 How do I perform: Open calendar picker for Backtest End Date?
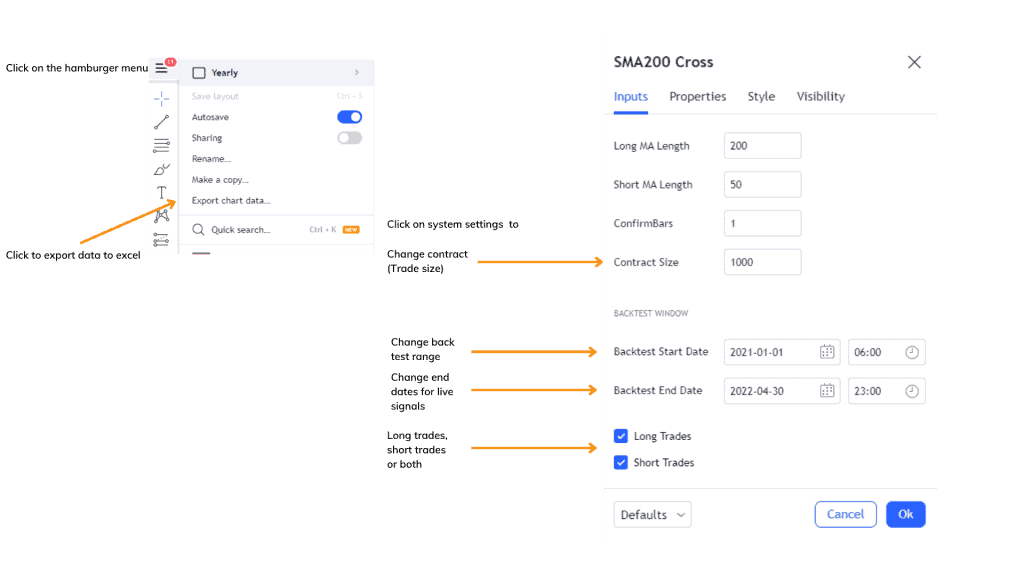pos(827,391)
